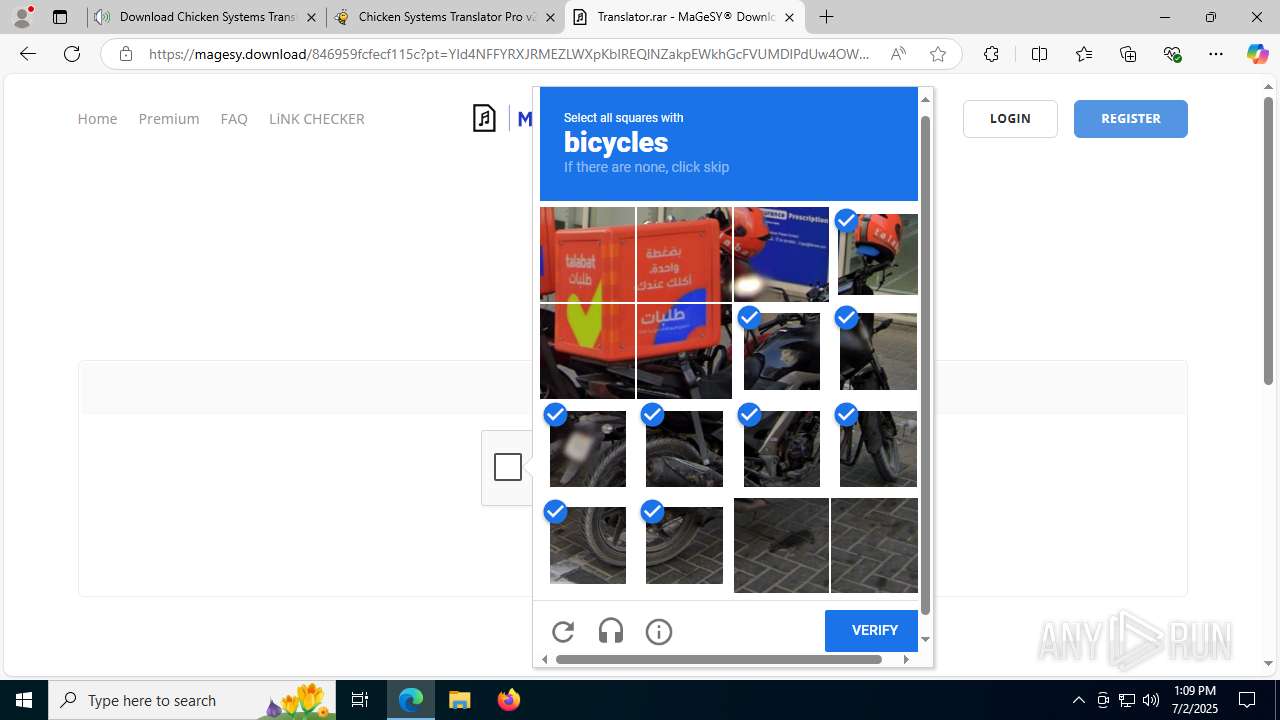The image size is (1280, 720).
Task: Select the talabat logo box tile
Action: pos(587,254)
